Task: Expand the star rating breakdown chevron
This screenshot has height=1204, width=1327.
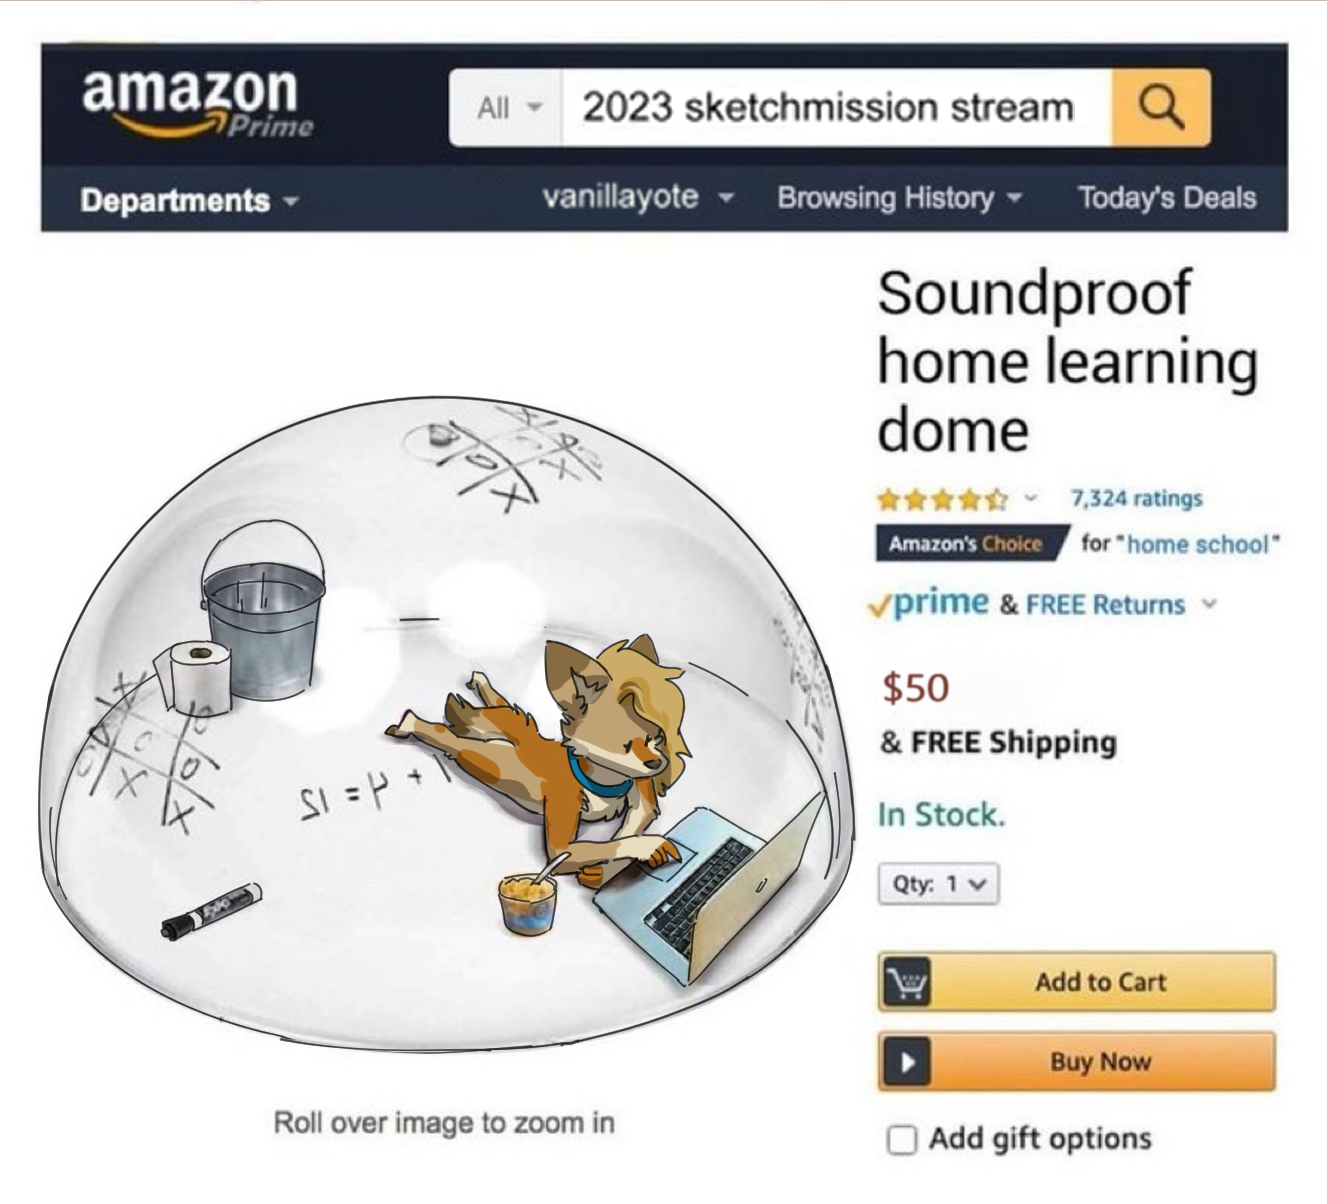Action: coord(1031,497)
